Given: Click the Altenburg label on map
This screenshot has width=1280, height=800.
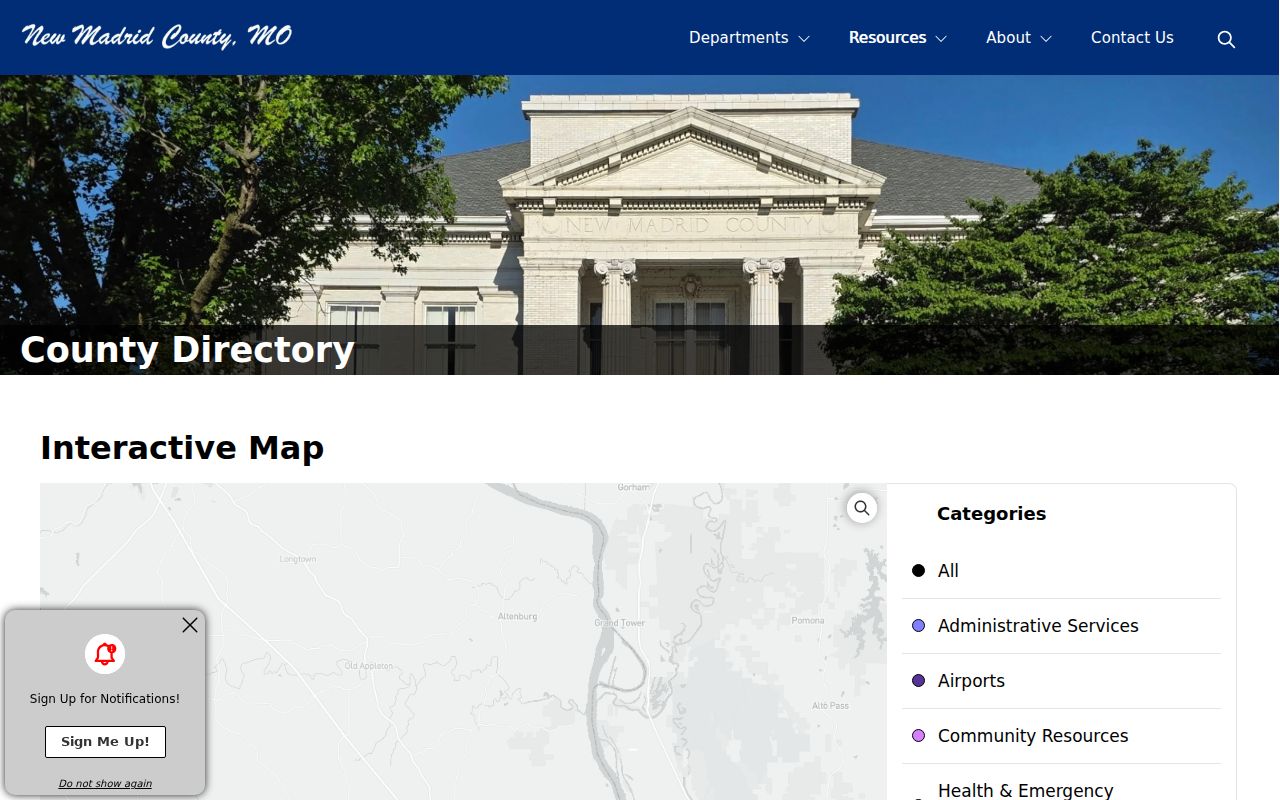Looking at the screenshot, I should click(518, 617).
